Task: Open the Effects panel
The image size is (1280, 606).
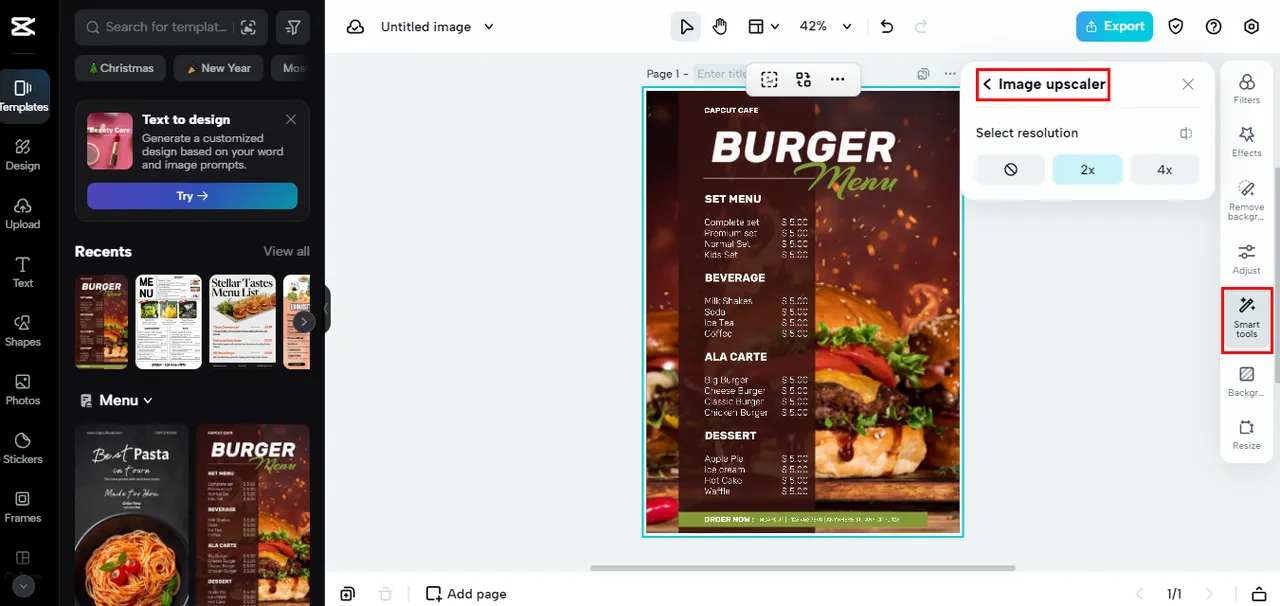Action: pyautogui.click(x=1246, y=141)
